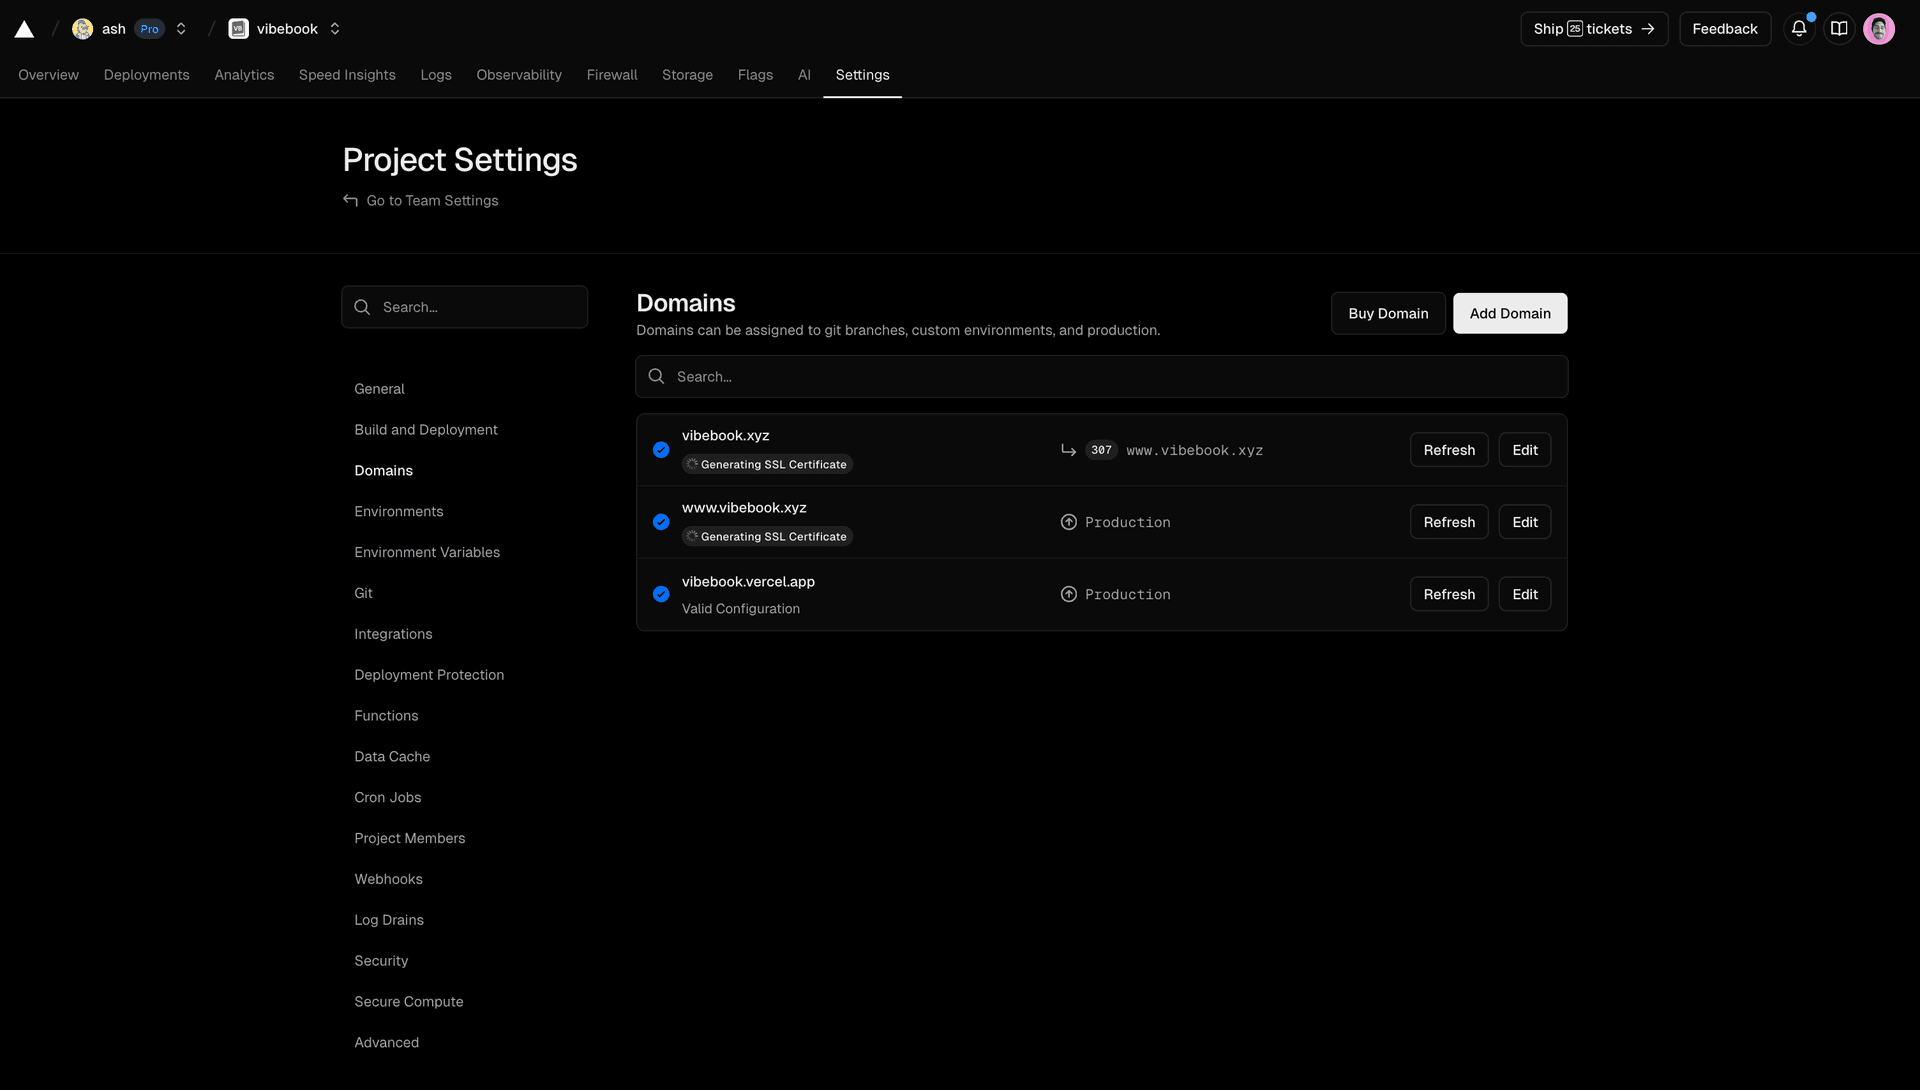Click the back arrow beside Team Settings
Image resolution: width=1920 pixels, height=1090 pixels.
tap(350, 200)
